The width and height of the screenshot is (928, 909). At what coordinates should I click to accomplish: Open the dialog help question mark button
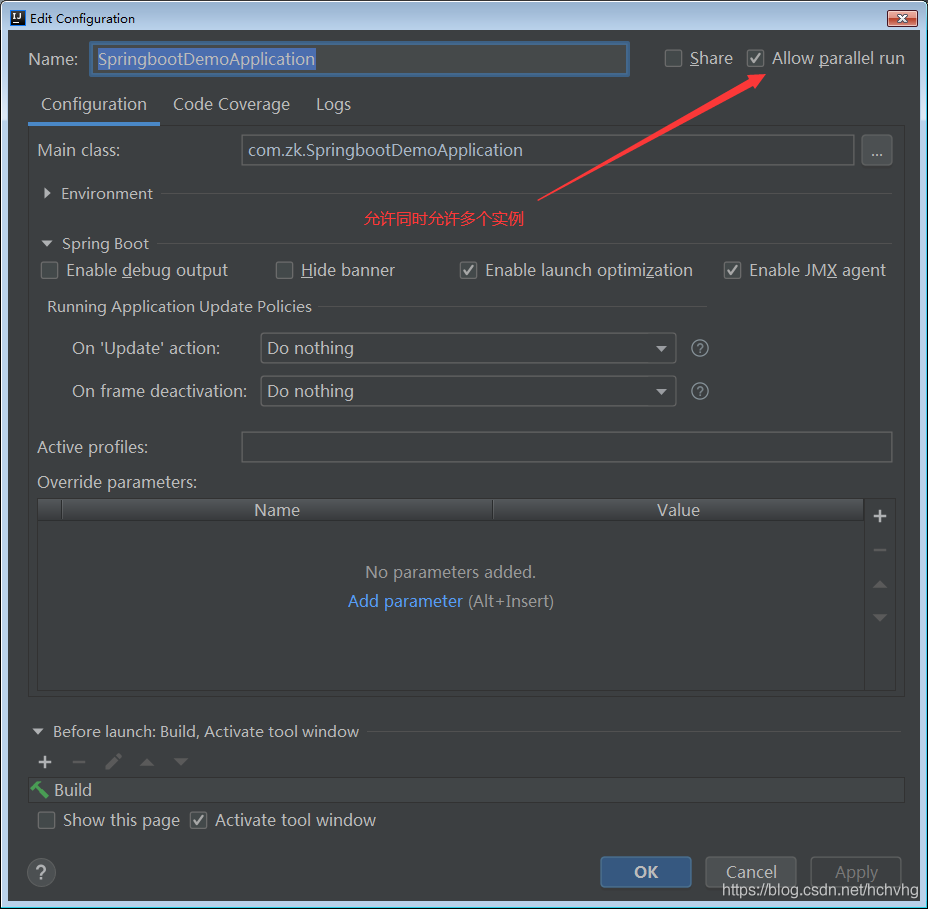(x=42, y=871)
